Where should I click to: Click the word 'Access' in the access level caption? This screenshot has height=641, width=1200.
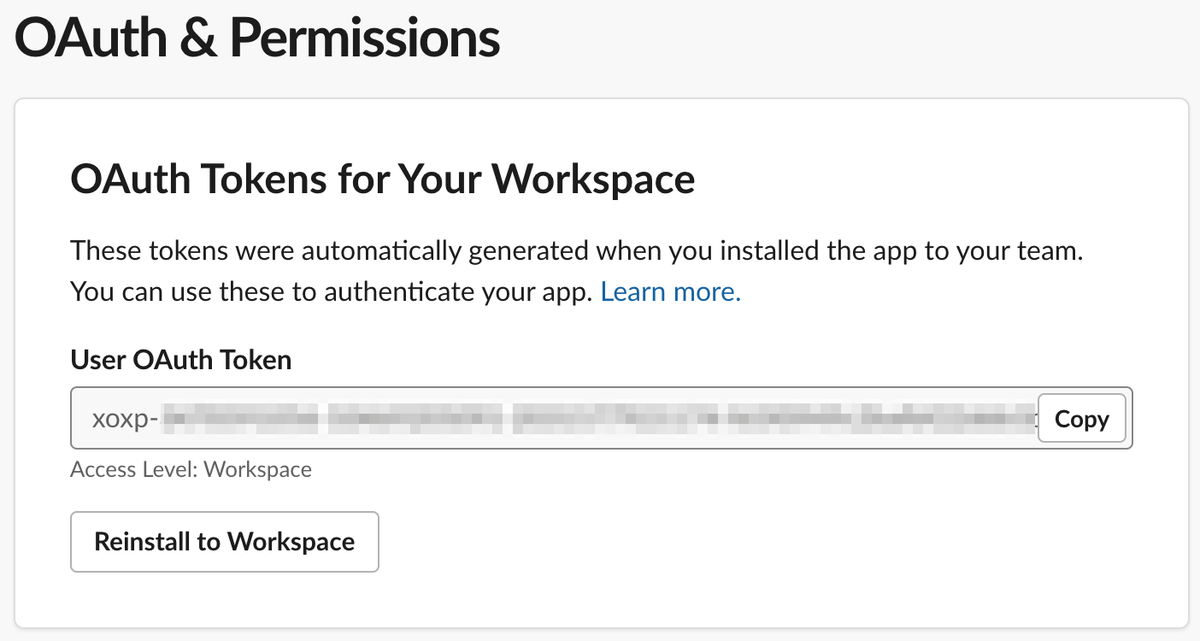[100, 469]
